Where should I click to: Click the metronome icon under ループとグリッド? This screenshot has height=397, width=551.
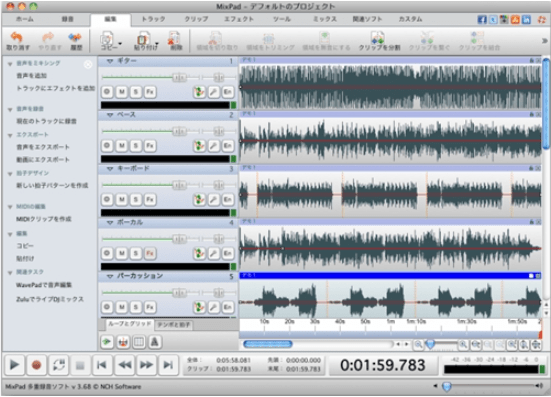pyautogui.click(x=155, y=342)
